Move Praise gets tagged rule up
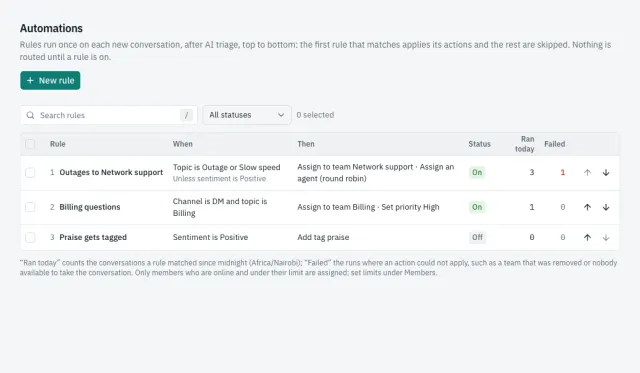 [x=587, y=238]
